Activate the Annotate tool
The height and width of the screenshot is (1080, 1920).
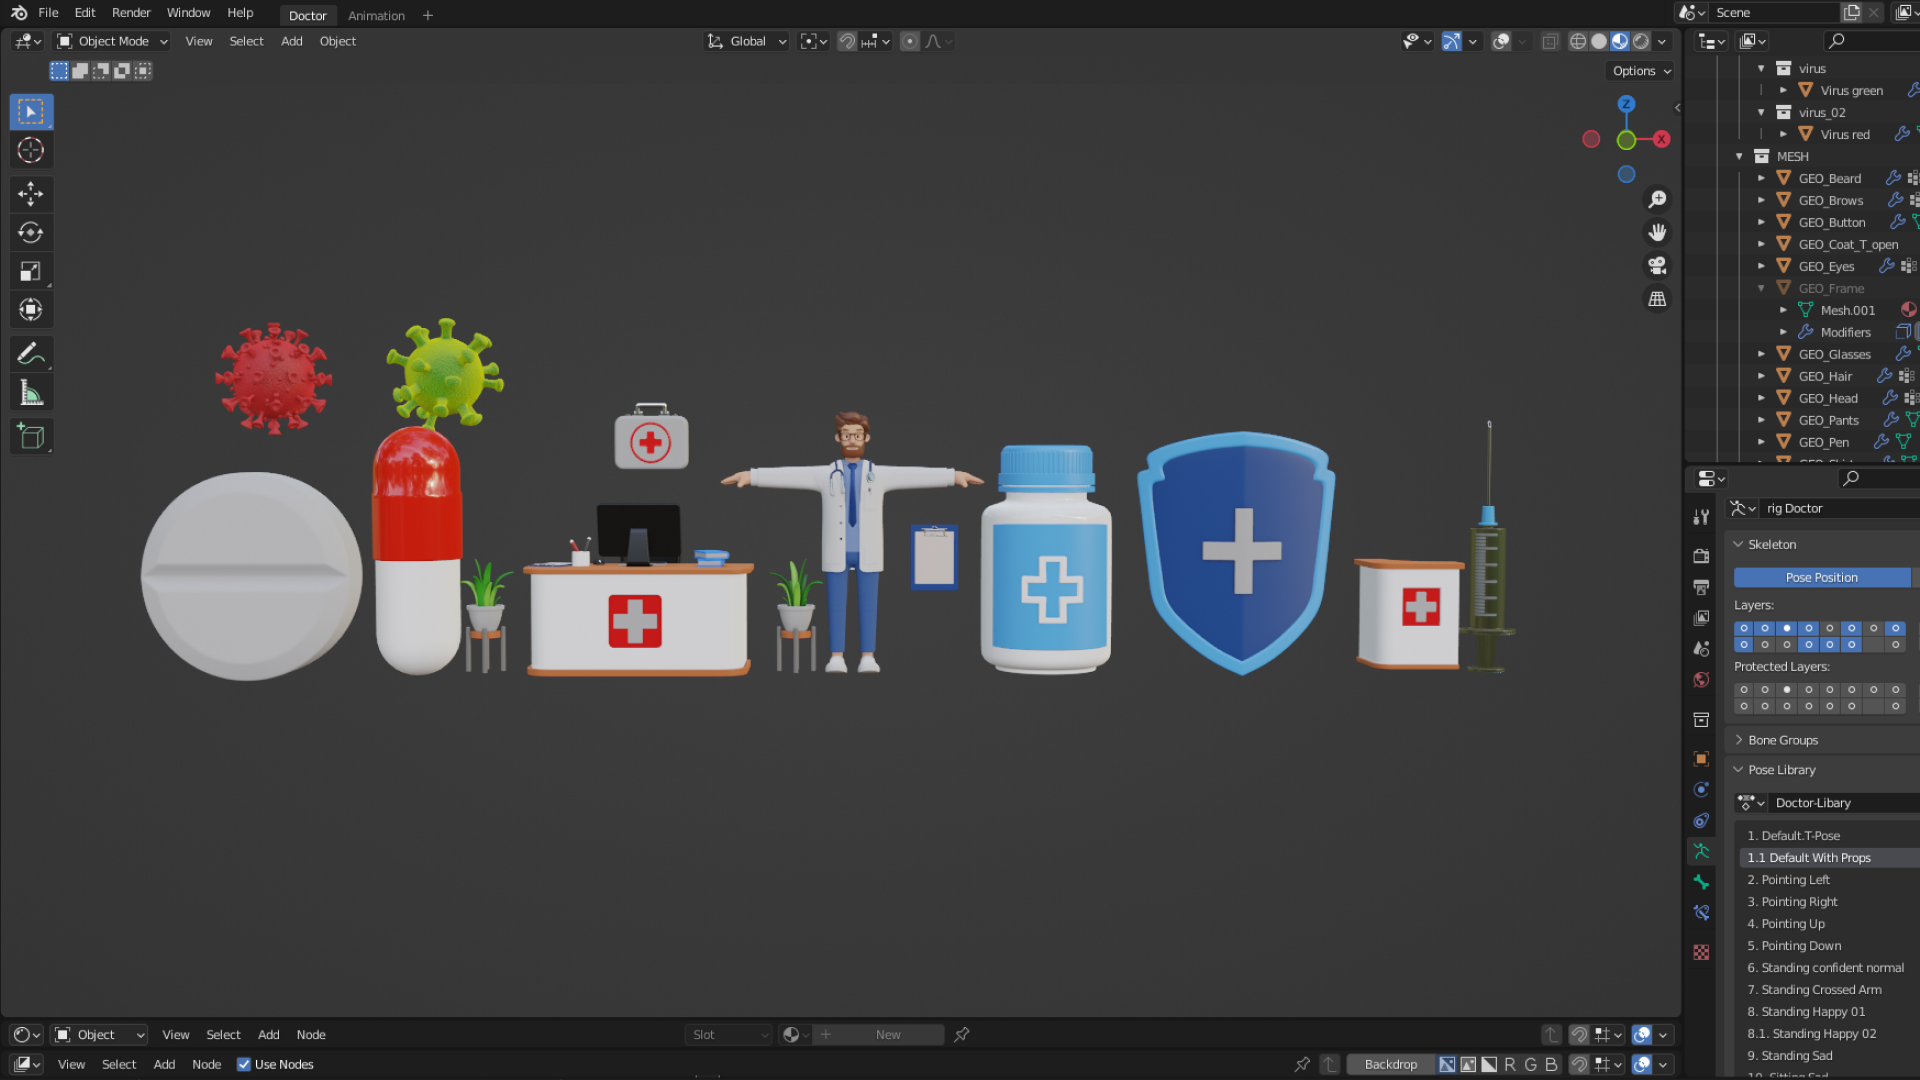point(30,353)
